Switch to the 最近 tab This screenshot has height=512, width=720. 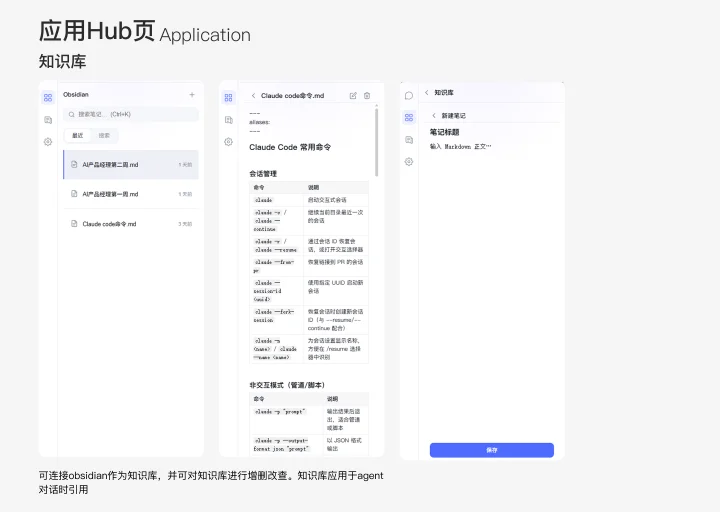click(x=78, y=135)
